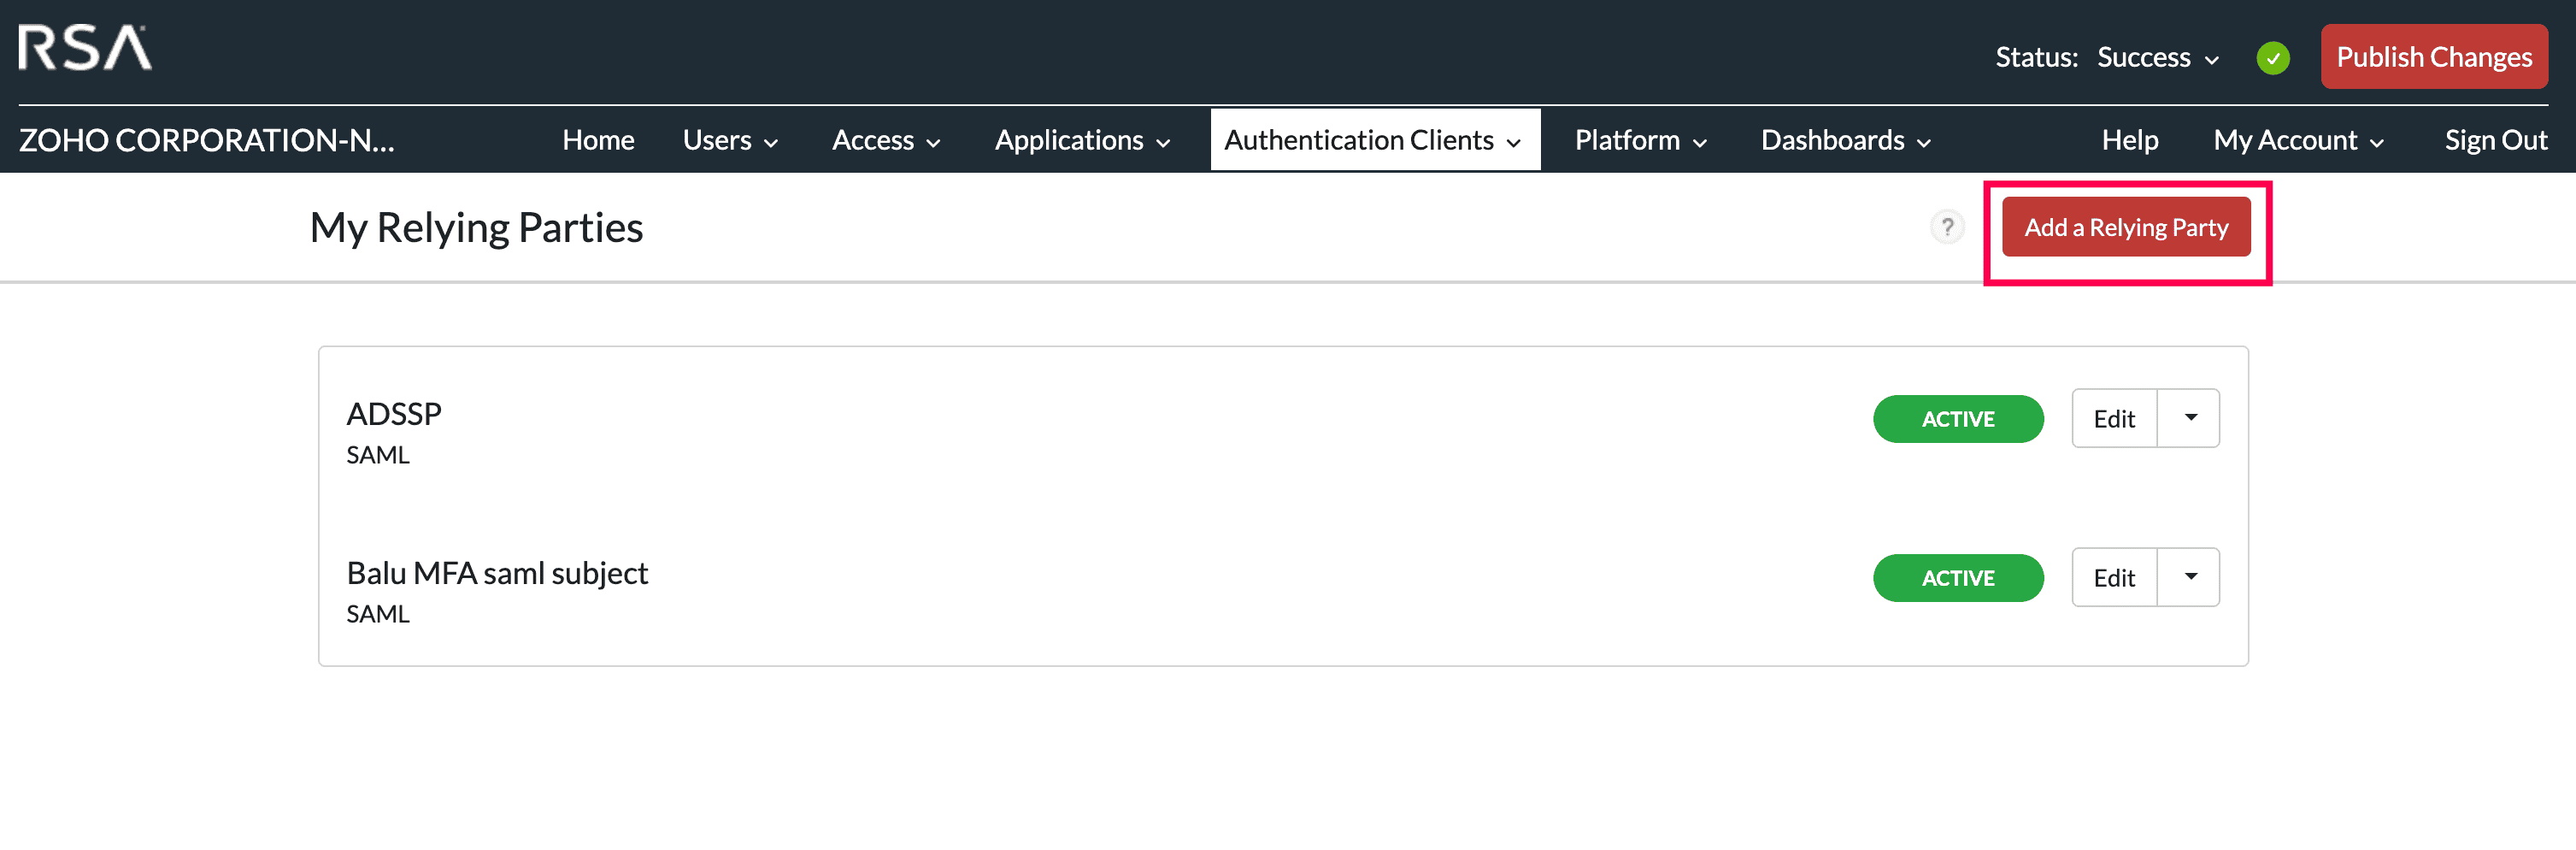Click the green status checkmark indicator
2576x850 pixels.
click(2274, 57)
